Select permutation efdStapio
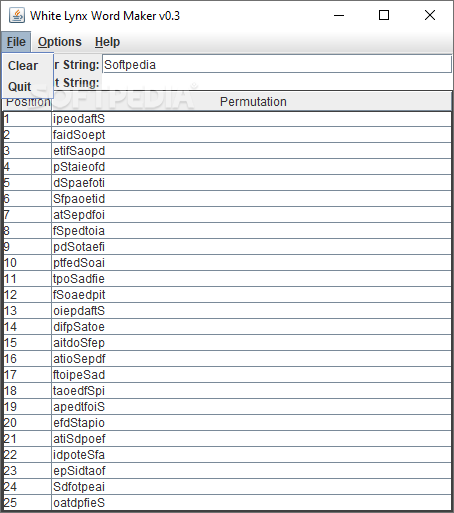Screen dimensions: 454x513 (x=251, y=423)
